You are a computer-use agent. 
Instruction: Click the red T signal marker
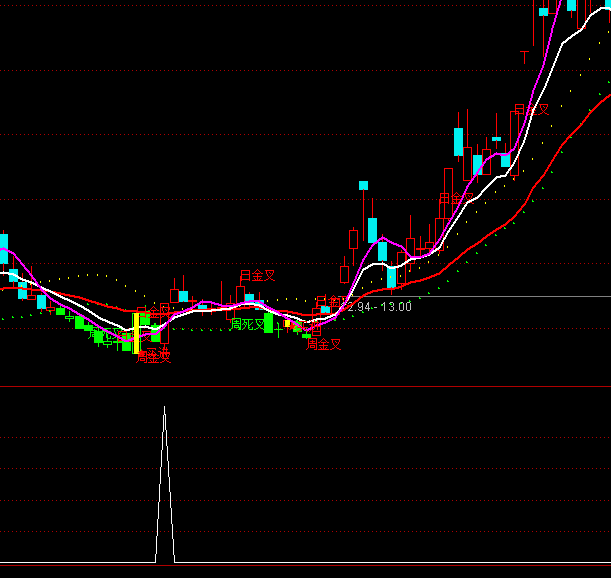pyautogui.click(x=524, y=57)
